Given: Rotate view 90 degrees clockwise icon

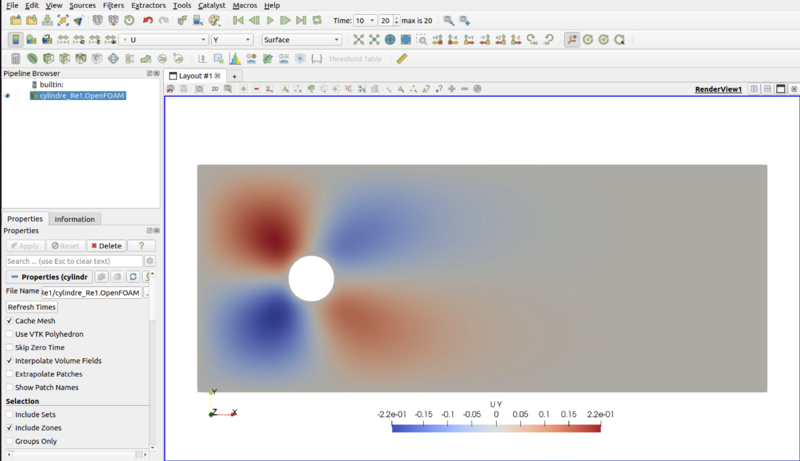Looking at the screenshot, I should click(532, 39).
